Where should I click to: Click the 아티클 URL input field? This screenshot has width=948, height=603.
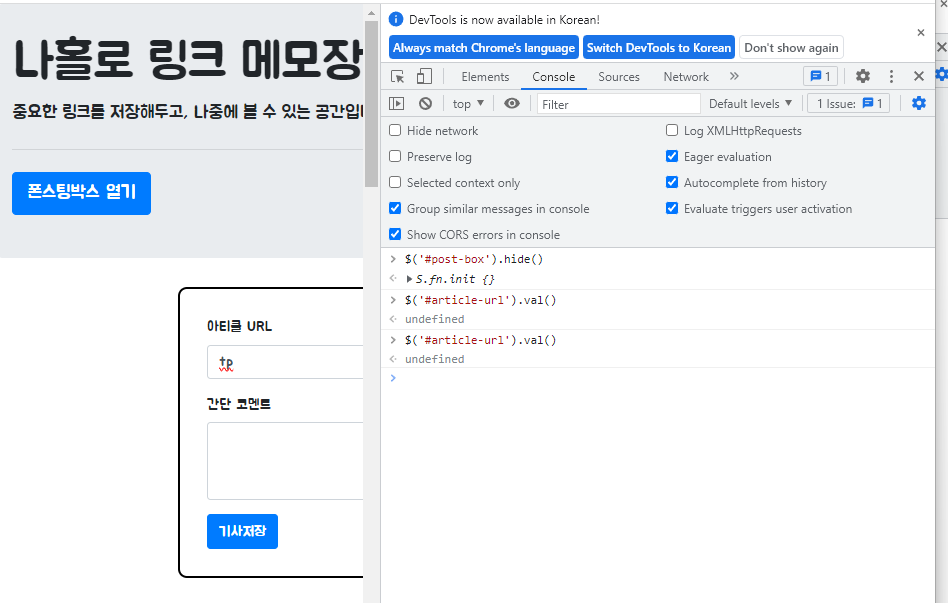click(285, 362)
